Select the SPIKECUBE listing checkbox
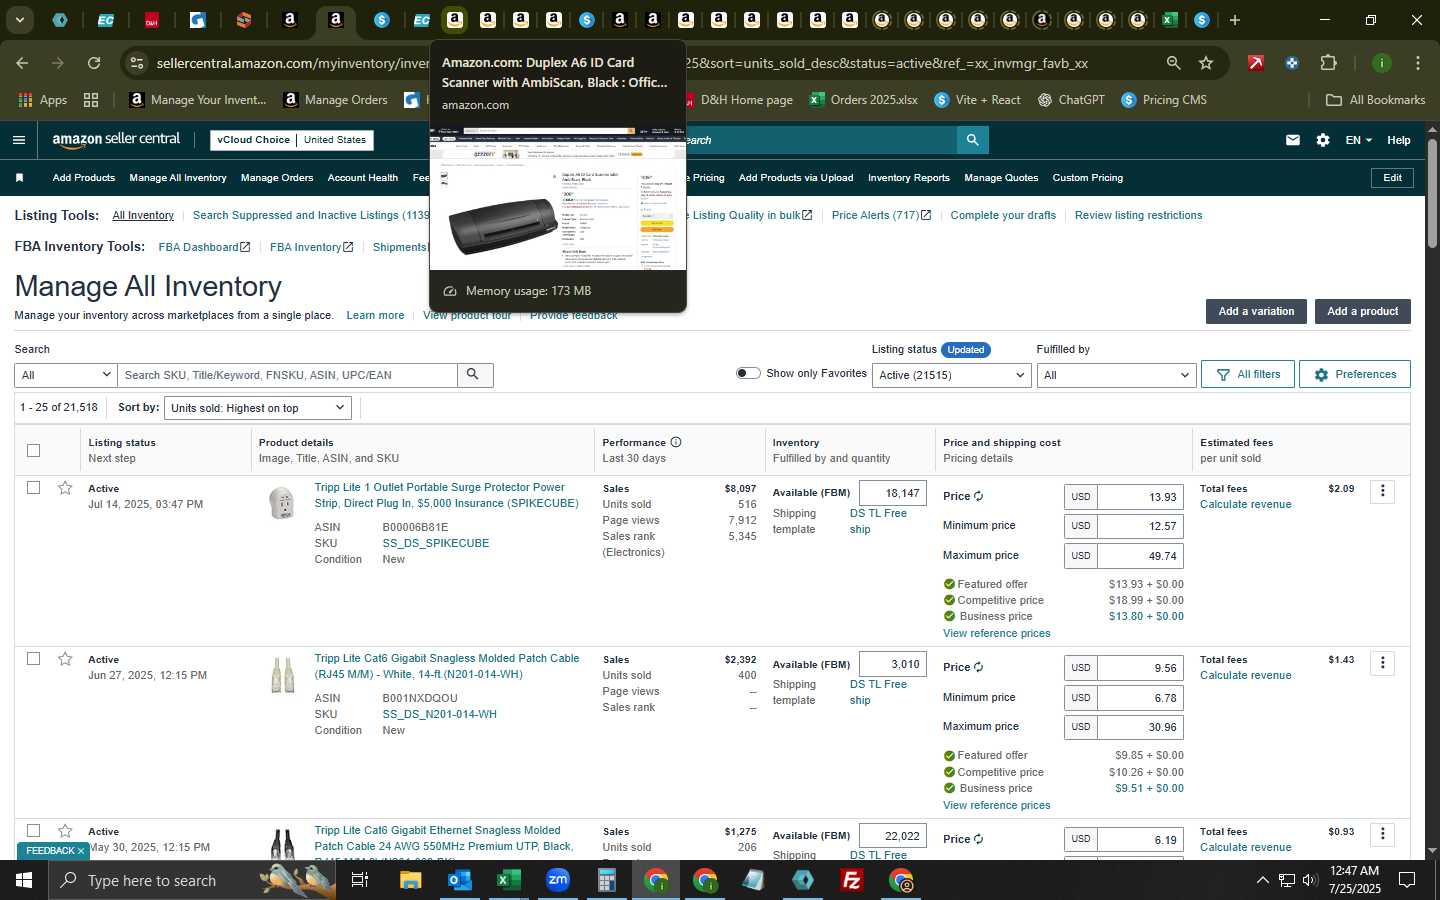The height and width of the screenshot is (900, 1440). 33,488
